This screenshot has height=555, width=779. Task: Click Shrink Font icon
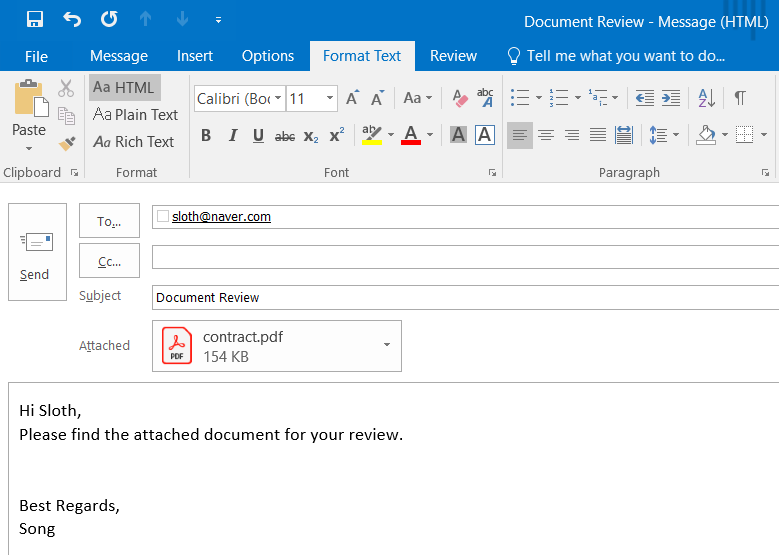(x=378, y=98)
